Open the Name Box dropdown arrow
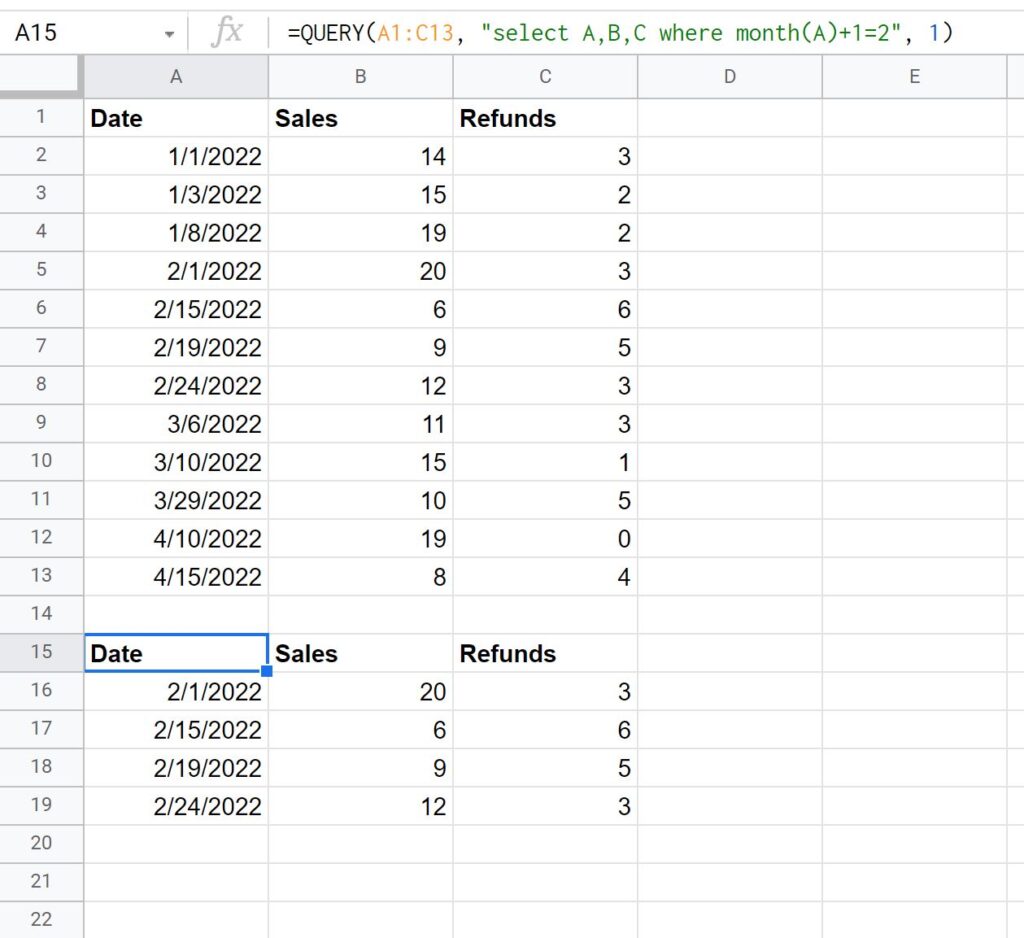 click(x=169, y=34)
